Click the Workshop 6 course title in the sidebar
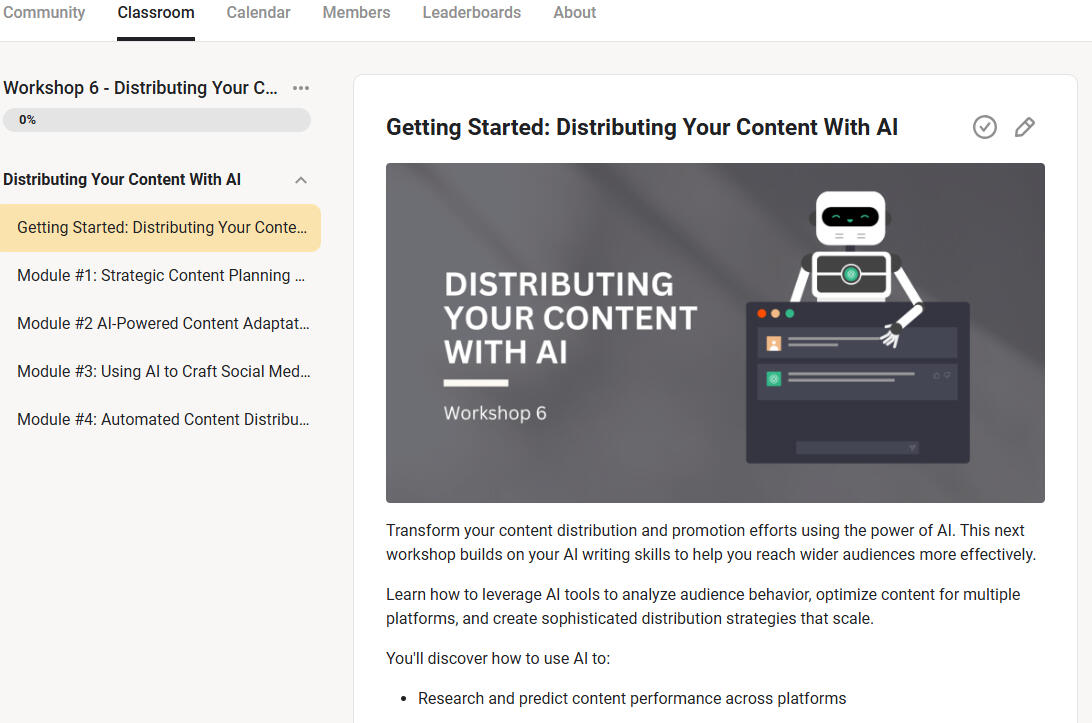Viewport: 1092px width, 723px height. coord(140,88)
